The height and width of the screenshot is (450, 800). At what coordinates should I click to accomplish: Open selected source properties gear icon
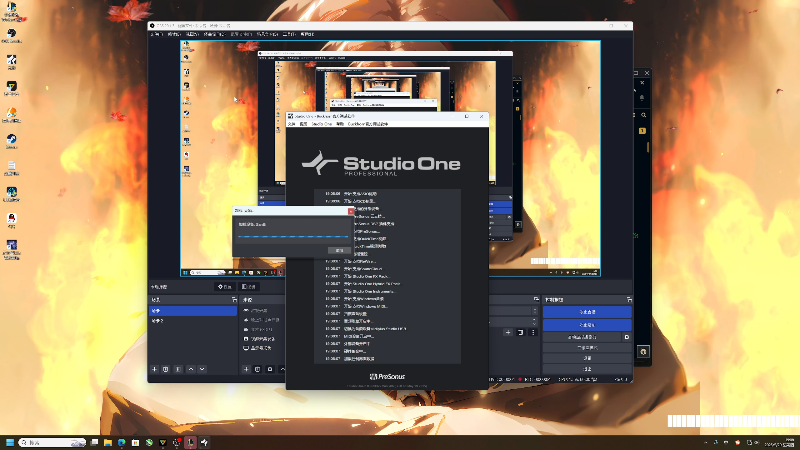pyautogui.click(x=269, y=369)
